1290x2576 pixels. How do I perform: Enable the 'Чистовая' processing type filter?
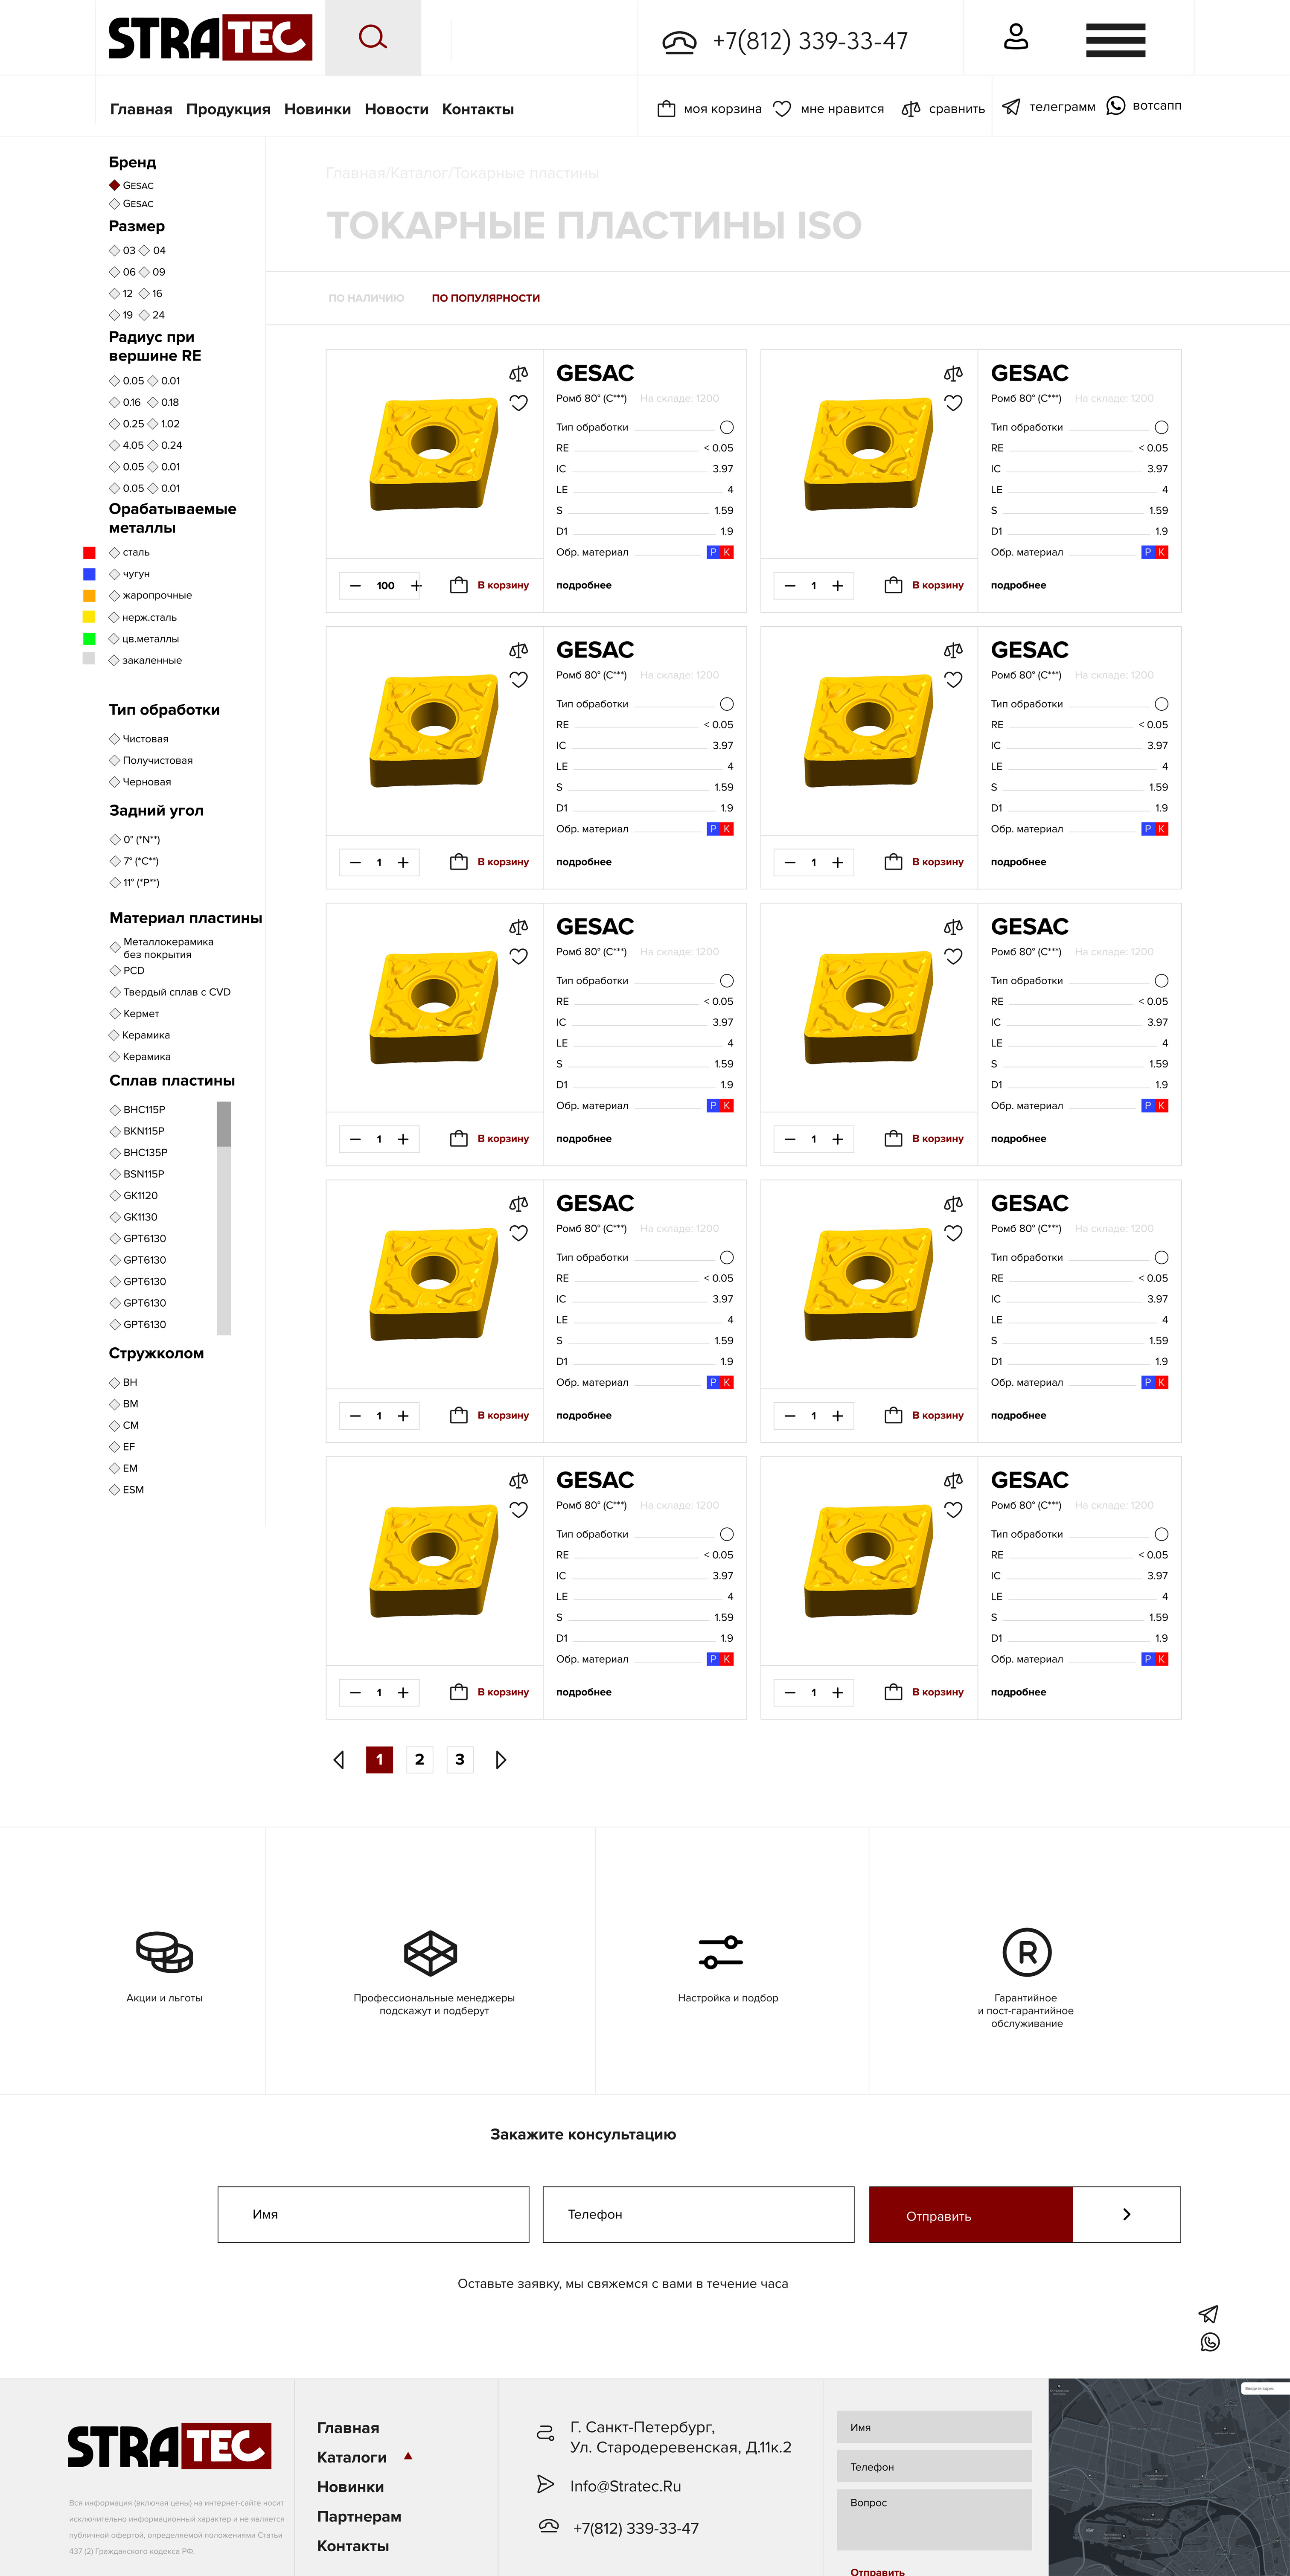[114, 739]
